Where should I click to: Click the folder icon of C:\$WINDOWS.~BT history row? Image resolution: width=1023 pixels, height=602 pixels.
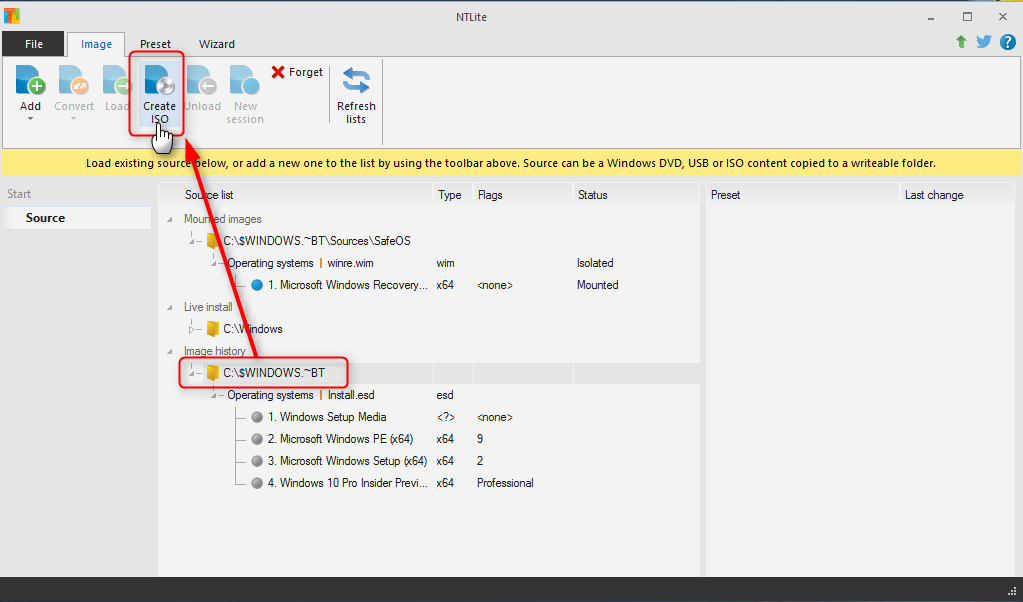click(212, 372)
